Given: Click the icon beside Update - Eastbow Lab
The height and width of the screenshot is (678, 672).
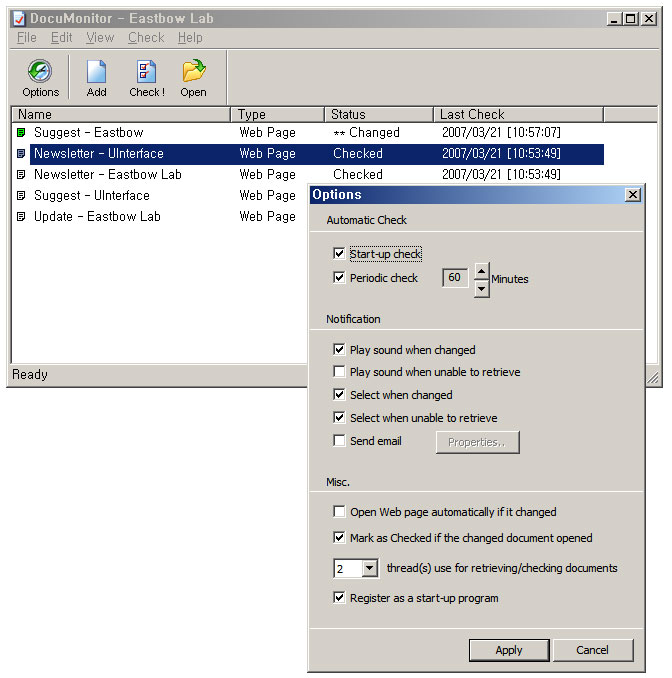Looking at the screenshot, I should point(21,217).
